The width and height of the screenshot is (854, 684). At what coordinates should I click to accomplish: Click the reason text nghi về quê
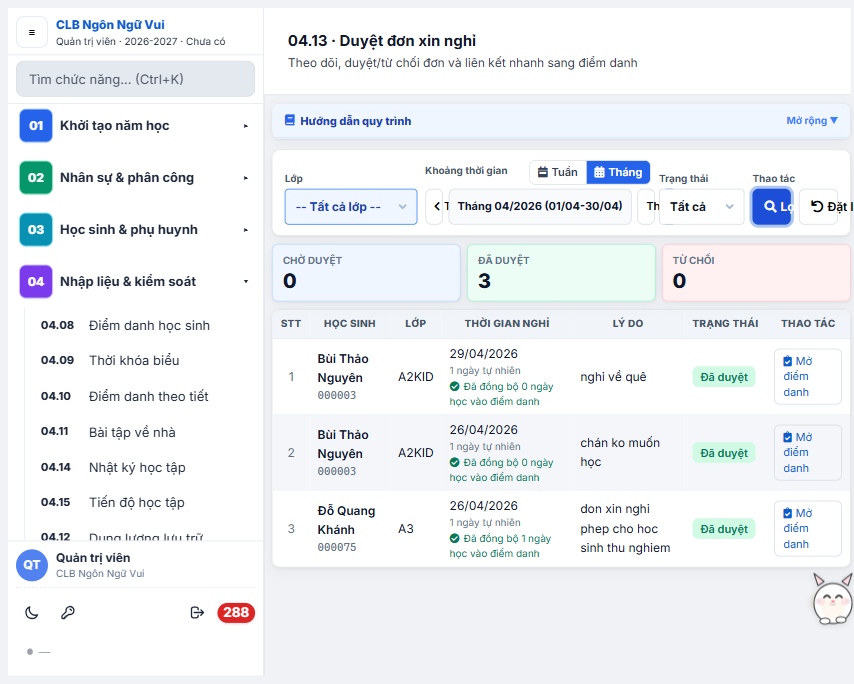click(613, 377)
